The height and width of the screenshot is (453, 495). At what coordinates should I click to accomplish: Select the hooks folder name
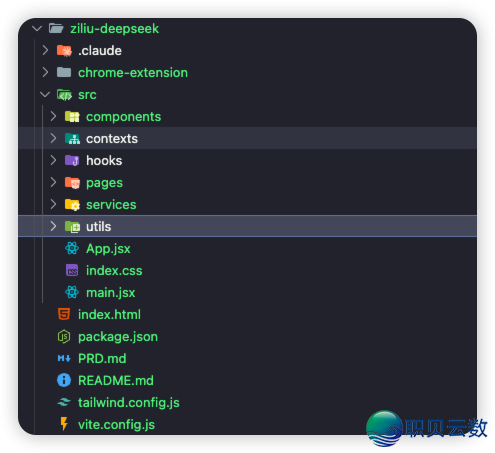pos(104,161)
